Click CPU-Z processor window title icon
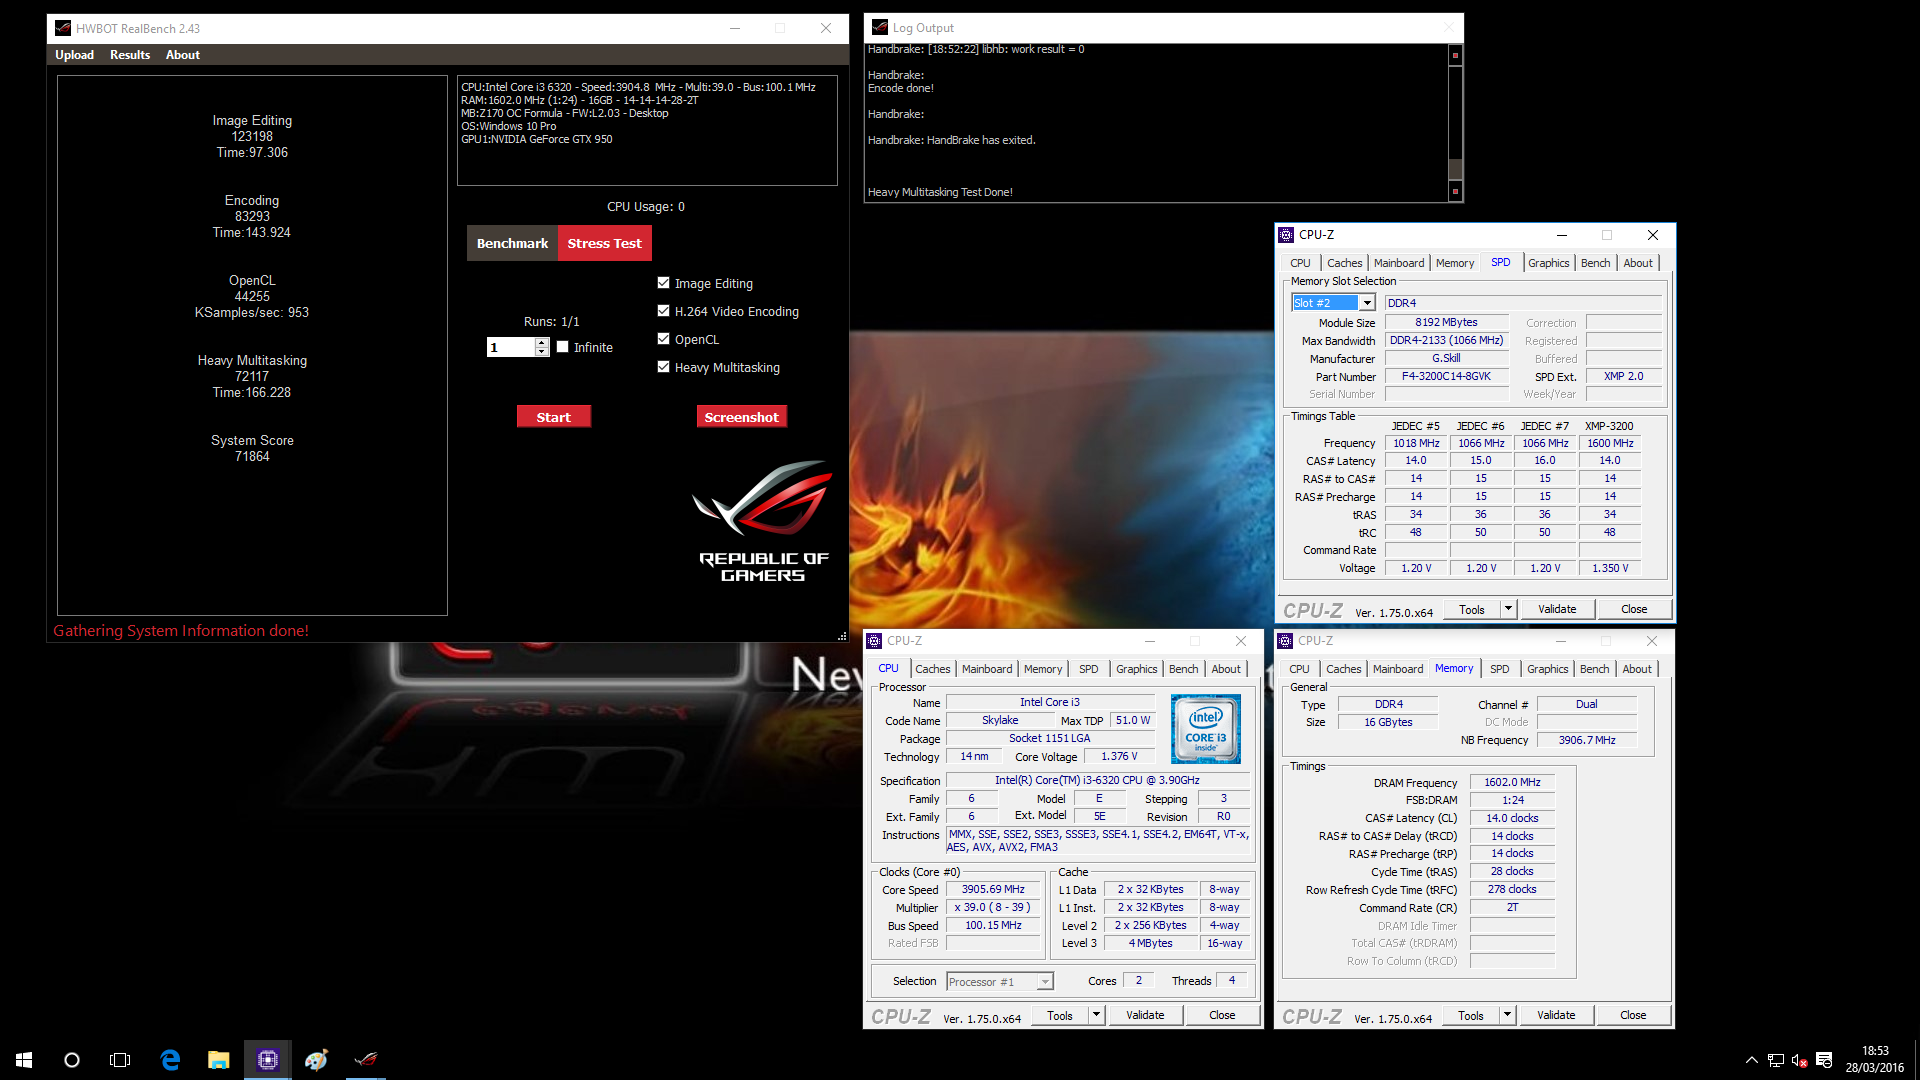Image resolution: width=1920 pixels, height=1080 pixels. (875, 641)
